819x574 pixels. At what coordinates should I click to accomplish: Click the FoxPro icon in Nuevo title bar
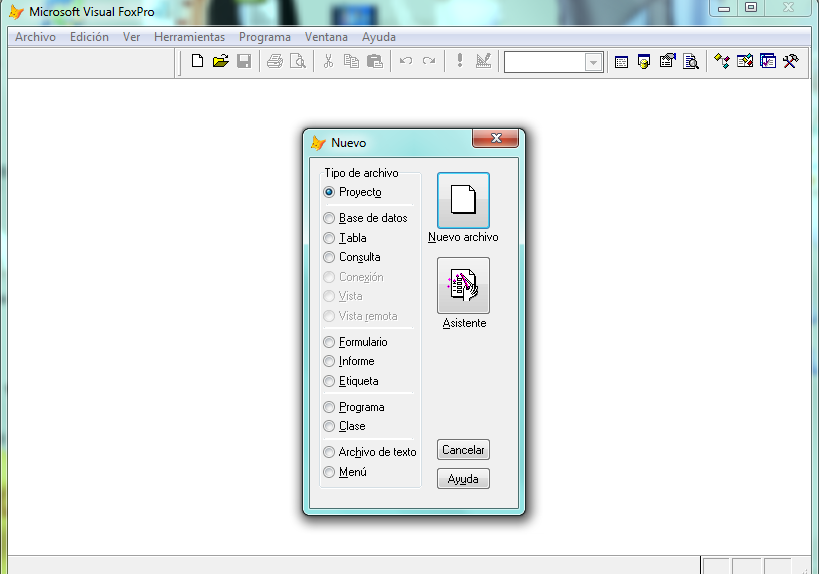[x=318, y=143]
